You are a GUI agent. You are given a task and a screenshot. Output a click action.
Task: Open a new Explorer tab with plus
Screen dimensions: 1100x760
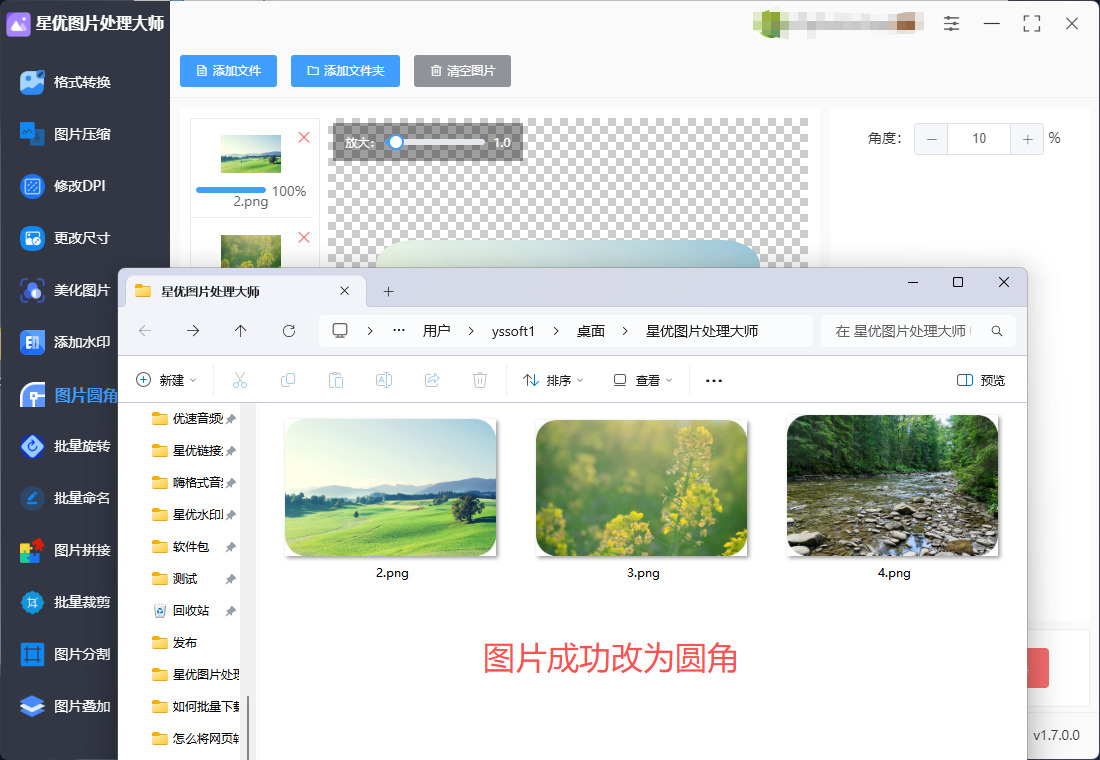388,291
